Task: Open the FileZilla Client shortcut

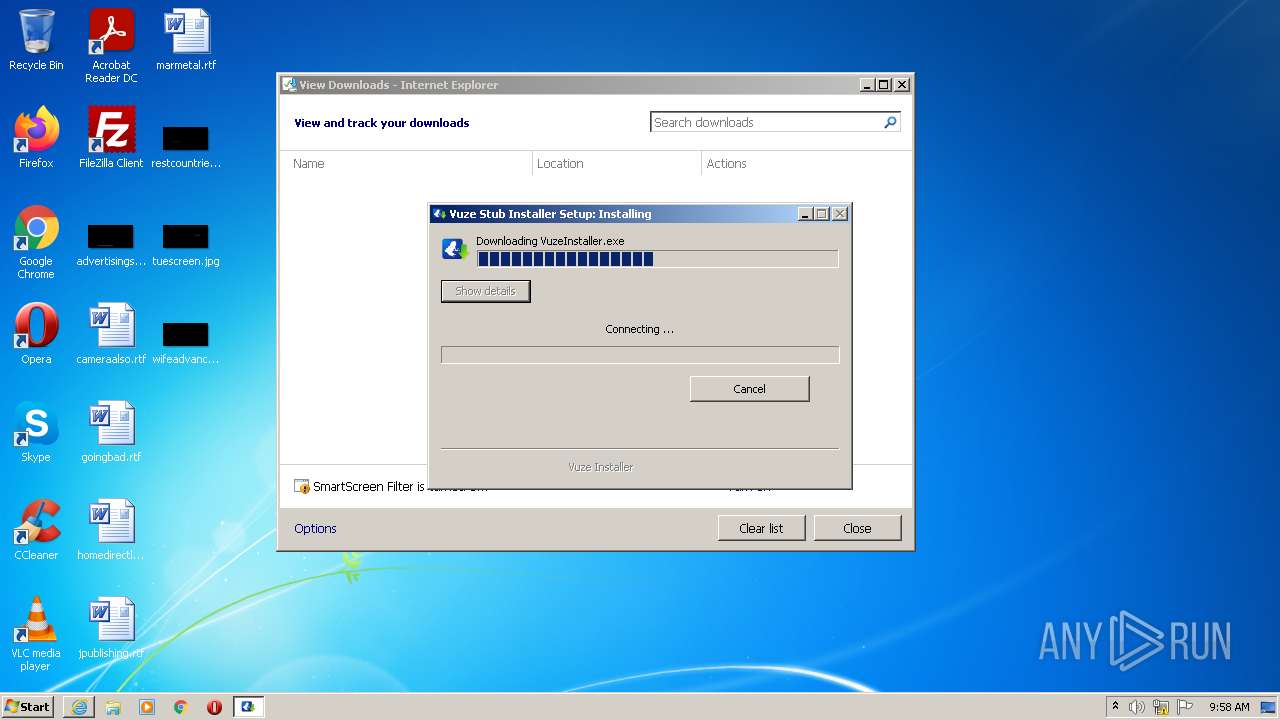Action: (x=111, y=138)
